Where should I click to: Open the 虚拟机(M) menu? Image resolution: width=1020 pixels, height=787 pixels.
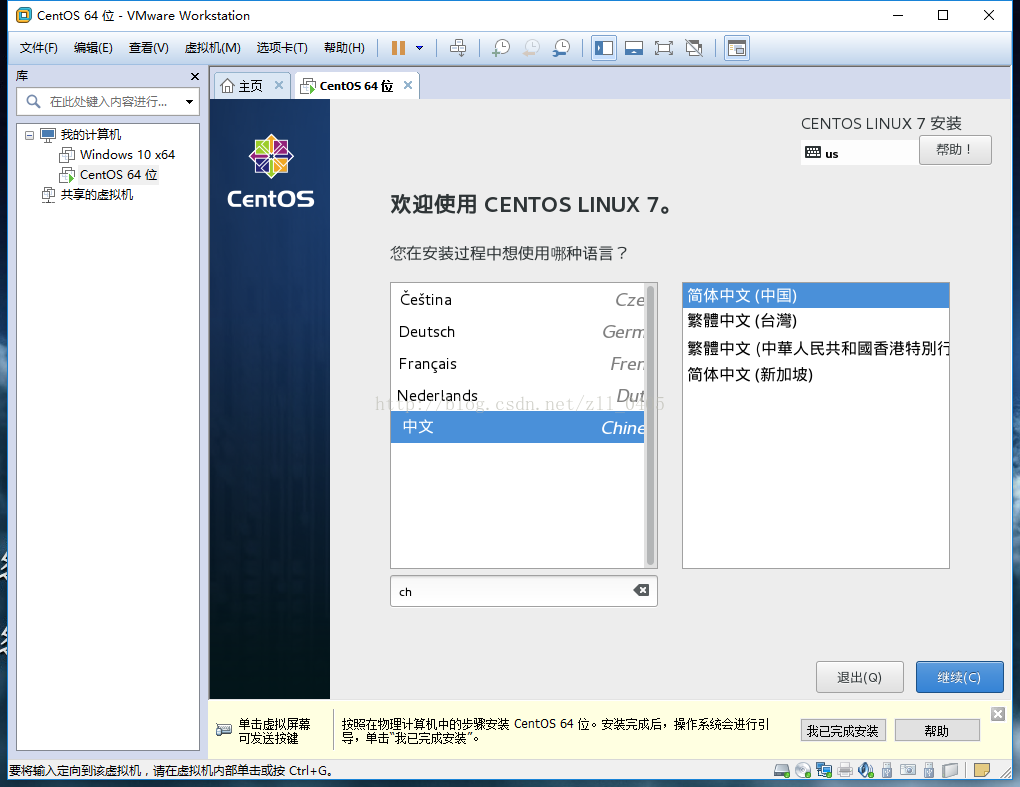(213, 47)
